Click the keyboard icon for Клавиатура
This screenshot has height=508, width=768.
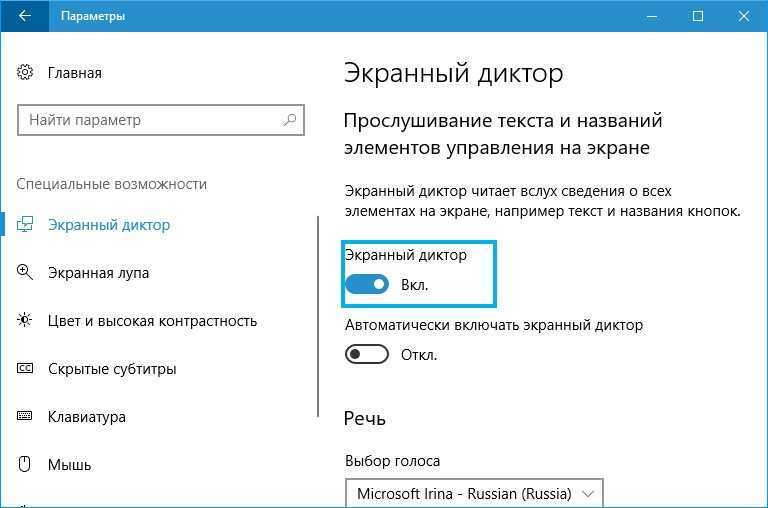[x=24, y=416]
